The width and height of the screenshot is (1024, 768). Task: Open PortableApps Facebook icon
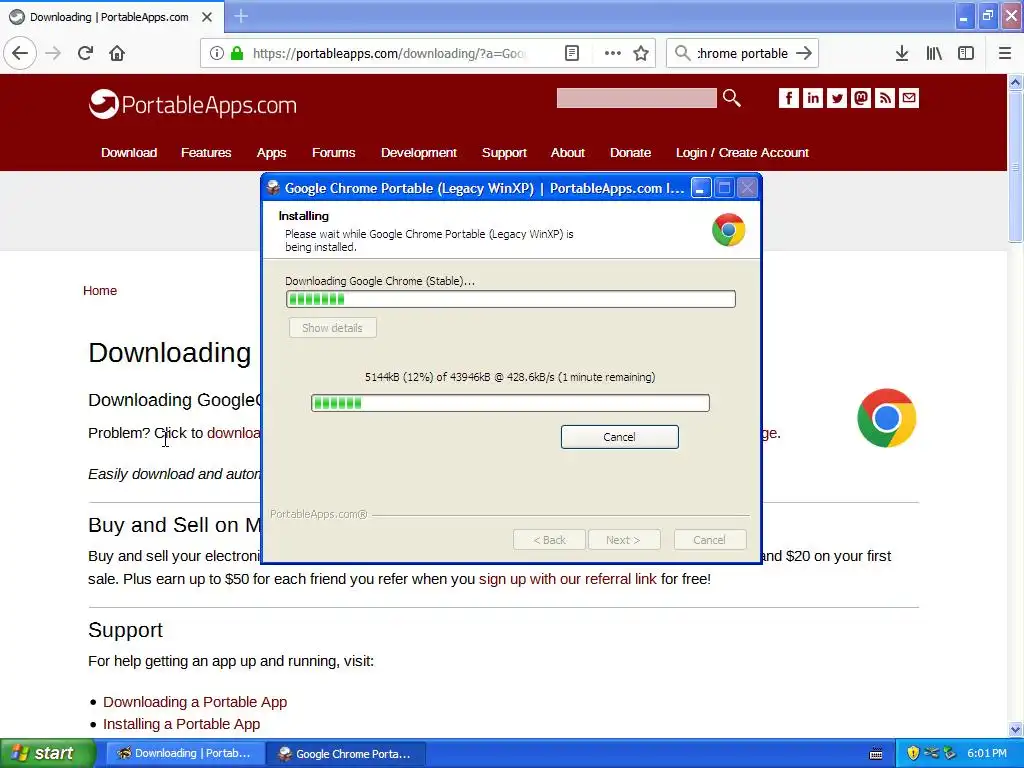[x=788, y=98]
